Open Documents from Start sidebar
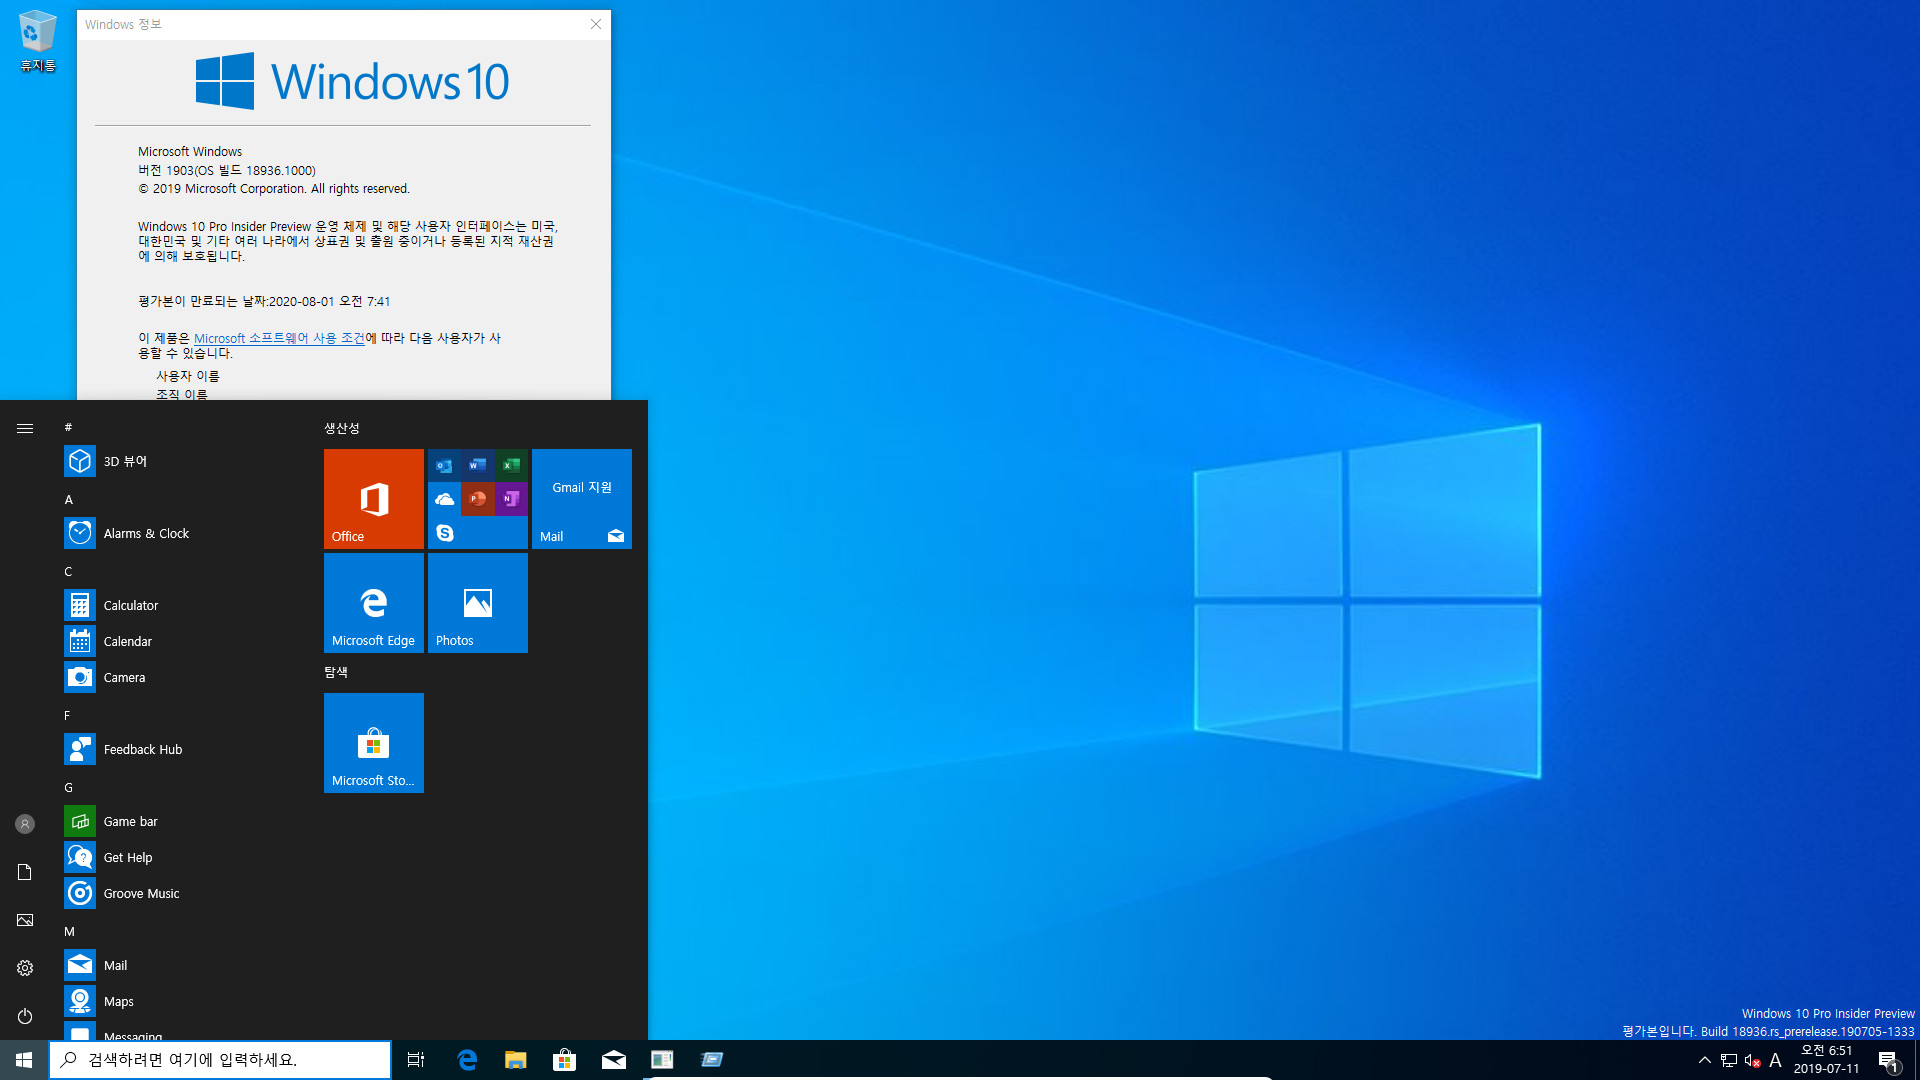Screen dimensions: 1920x1080 [x=25, y=872]
